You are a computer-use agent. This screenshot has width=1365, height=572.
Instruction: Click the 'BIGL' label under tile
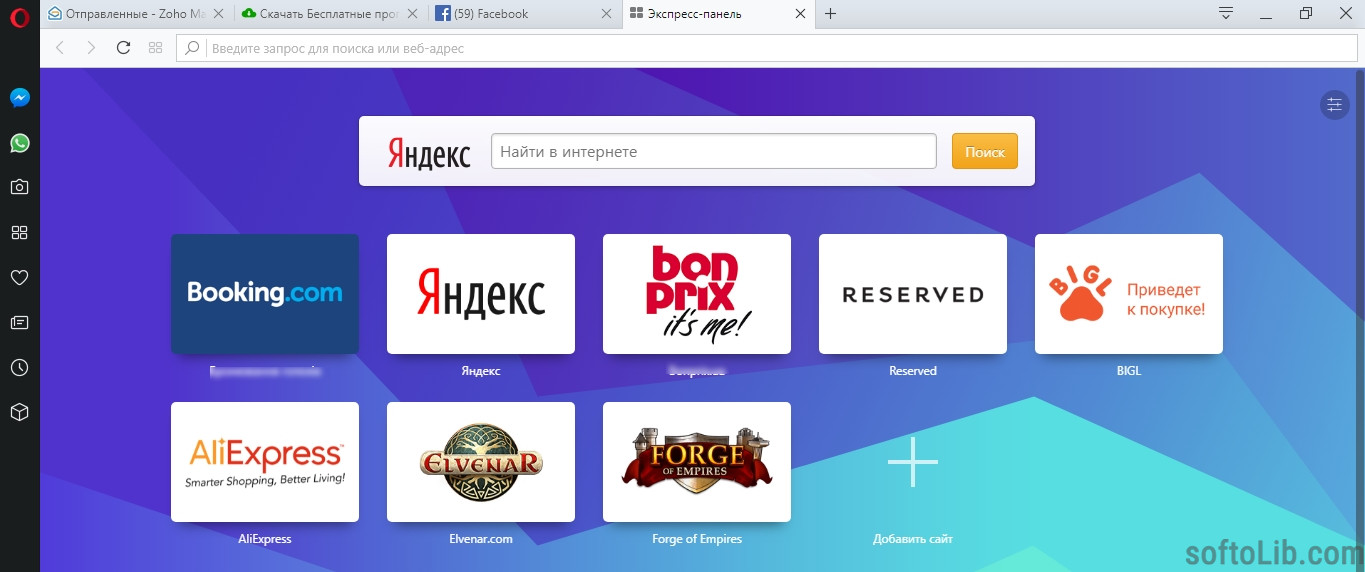click(1129, 371)
